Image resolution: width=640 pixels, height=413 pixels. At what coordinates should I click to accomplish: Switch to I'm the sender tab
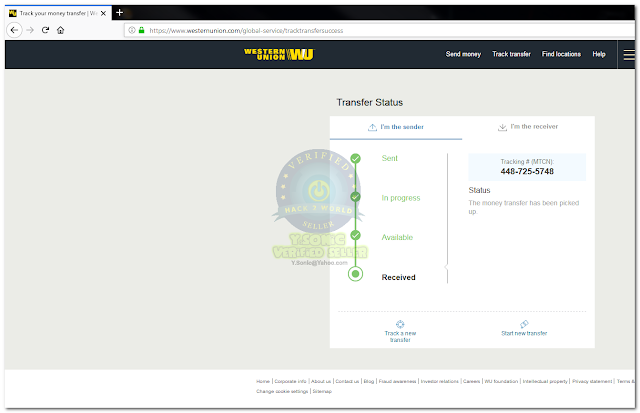click(396, 127)
